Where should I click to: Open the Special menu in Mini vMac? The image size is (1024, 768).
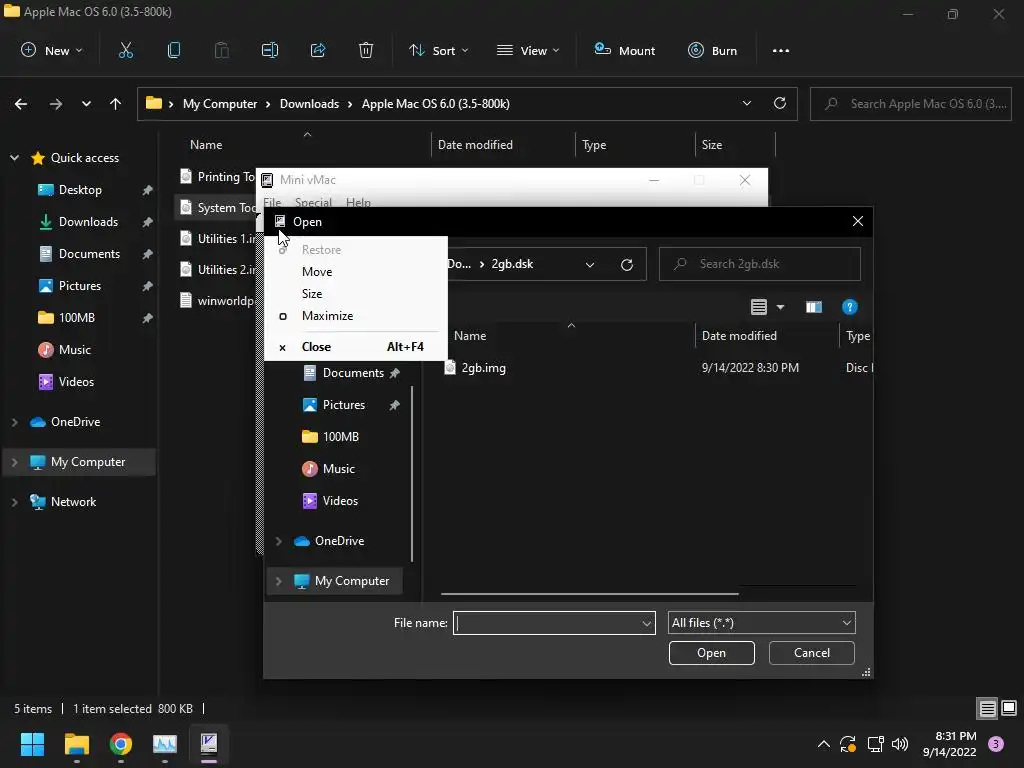(x=313, y=202)
